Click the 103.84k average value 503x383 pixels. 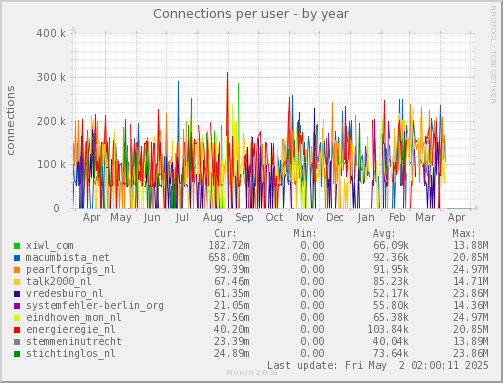click(x=388, y=330)
